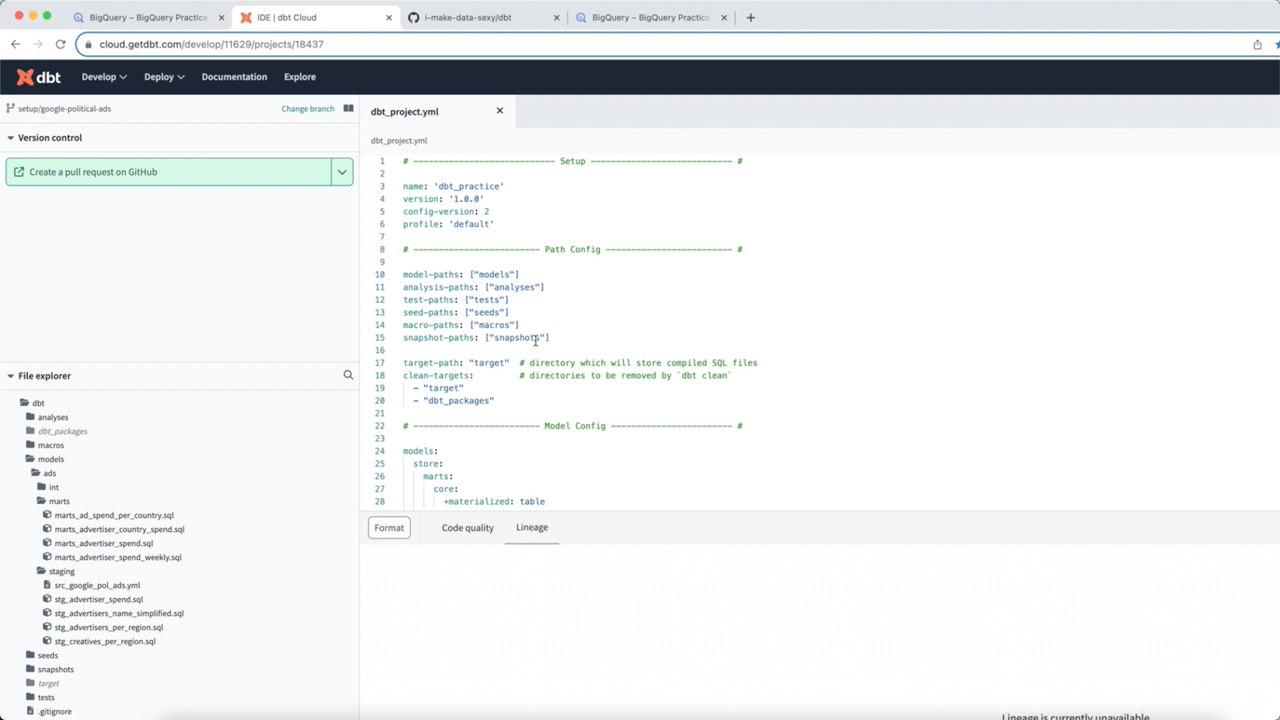The height and width of the screenshot is (720, 1280).
Task: Collapse the File explorer section
Action: (x=11, y=376)
